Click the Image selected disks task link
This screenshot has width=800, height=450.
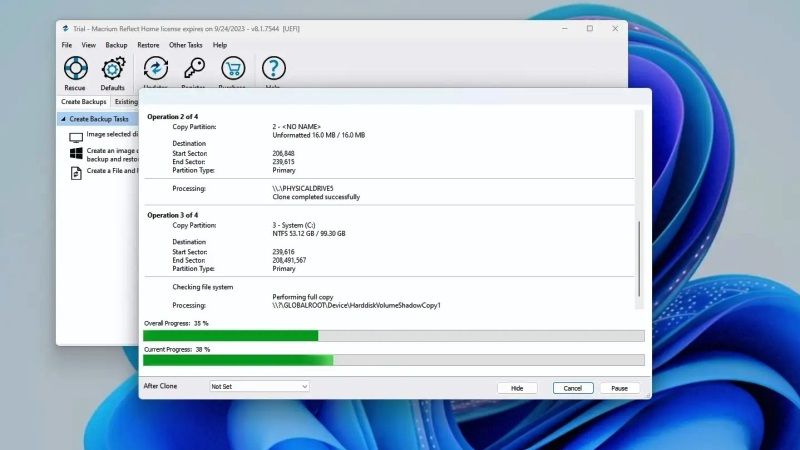pyautogui.click(x=112, y=134)
